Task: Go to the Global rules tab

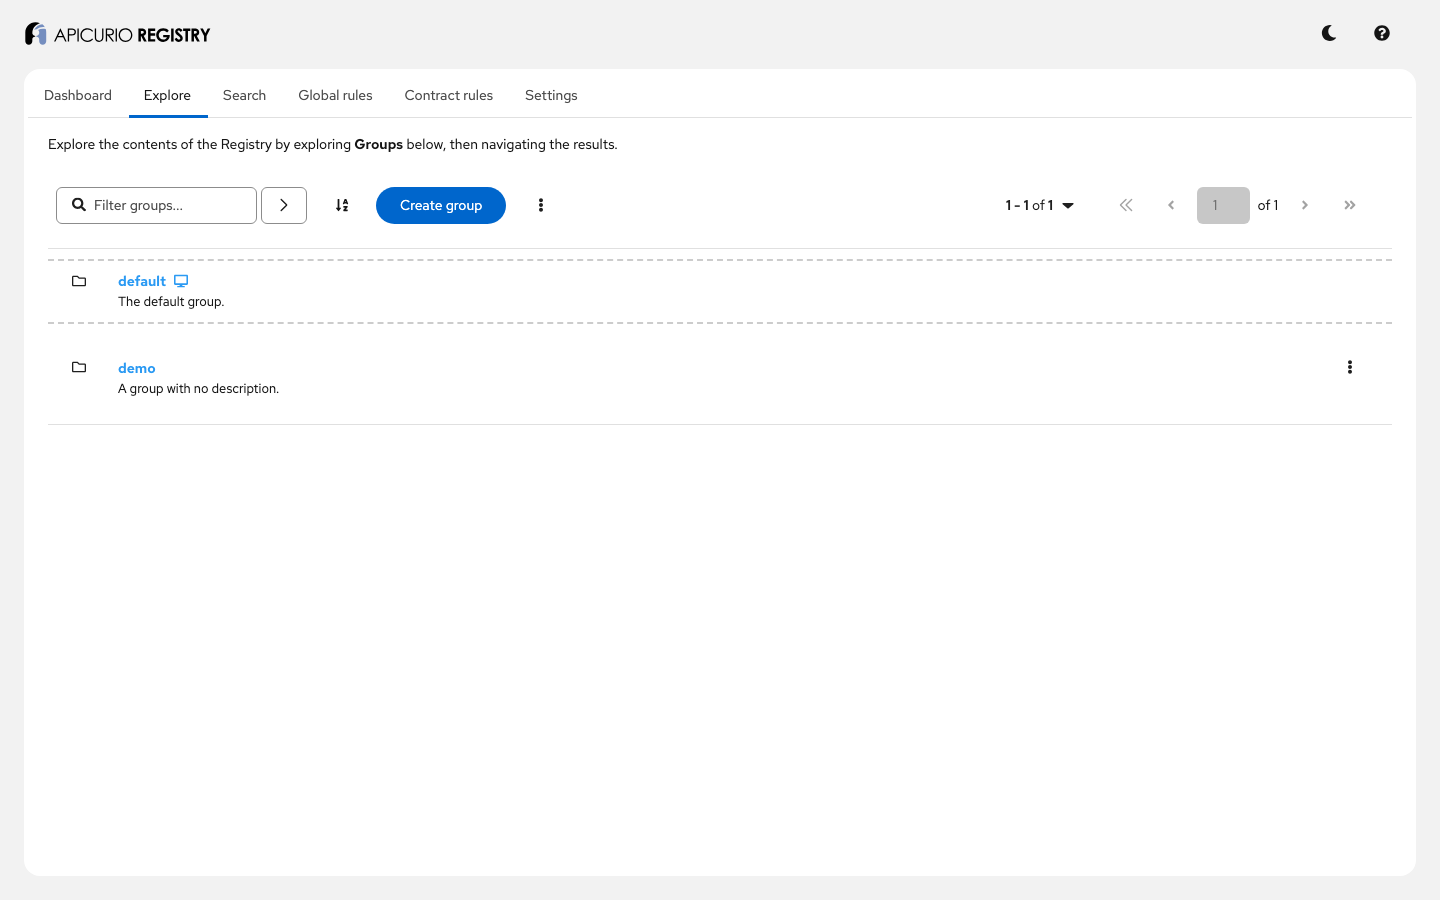Action: pos(335,95)
